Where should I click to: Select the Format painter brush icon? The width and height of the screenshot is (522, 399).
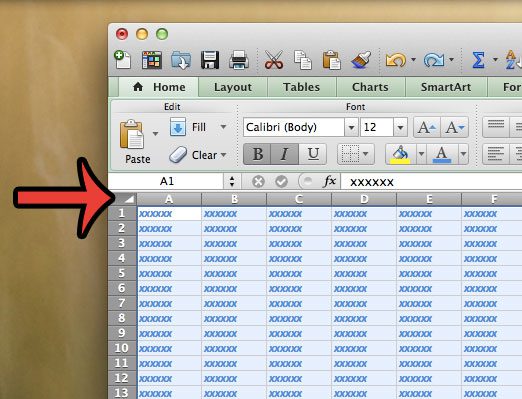tap(361, 60)
